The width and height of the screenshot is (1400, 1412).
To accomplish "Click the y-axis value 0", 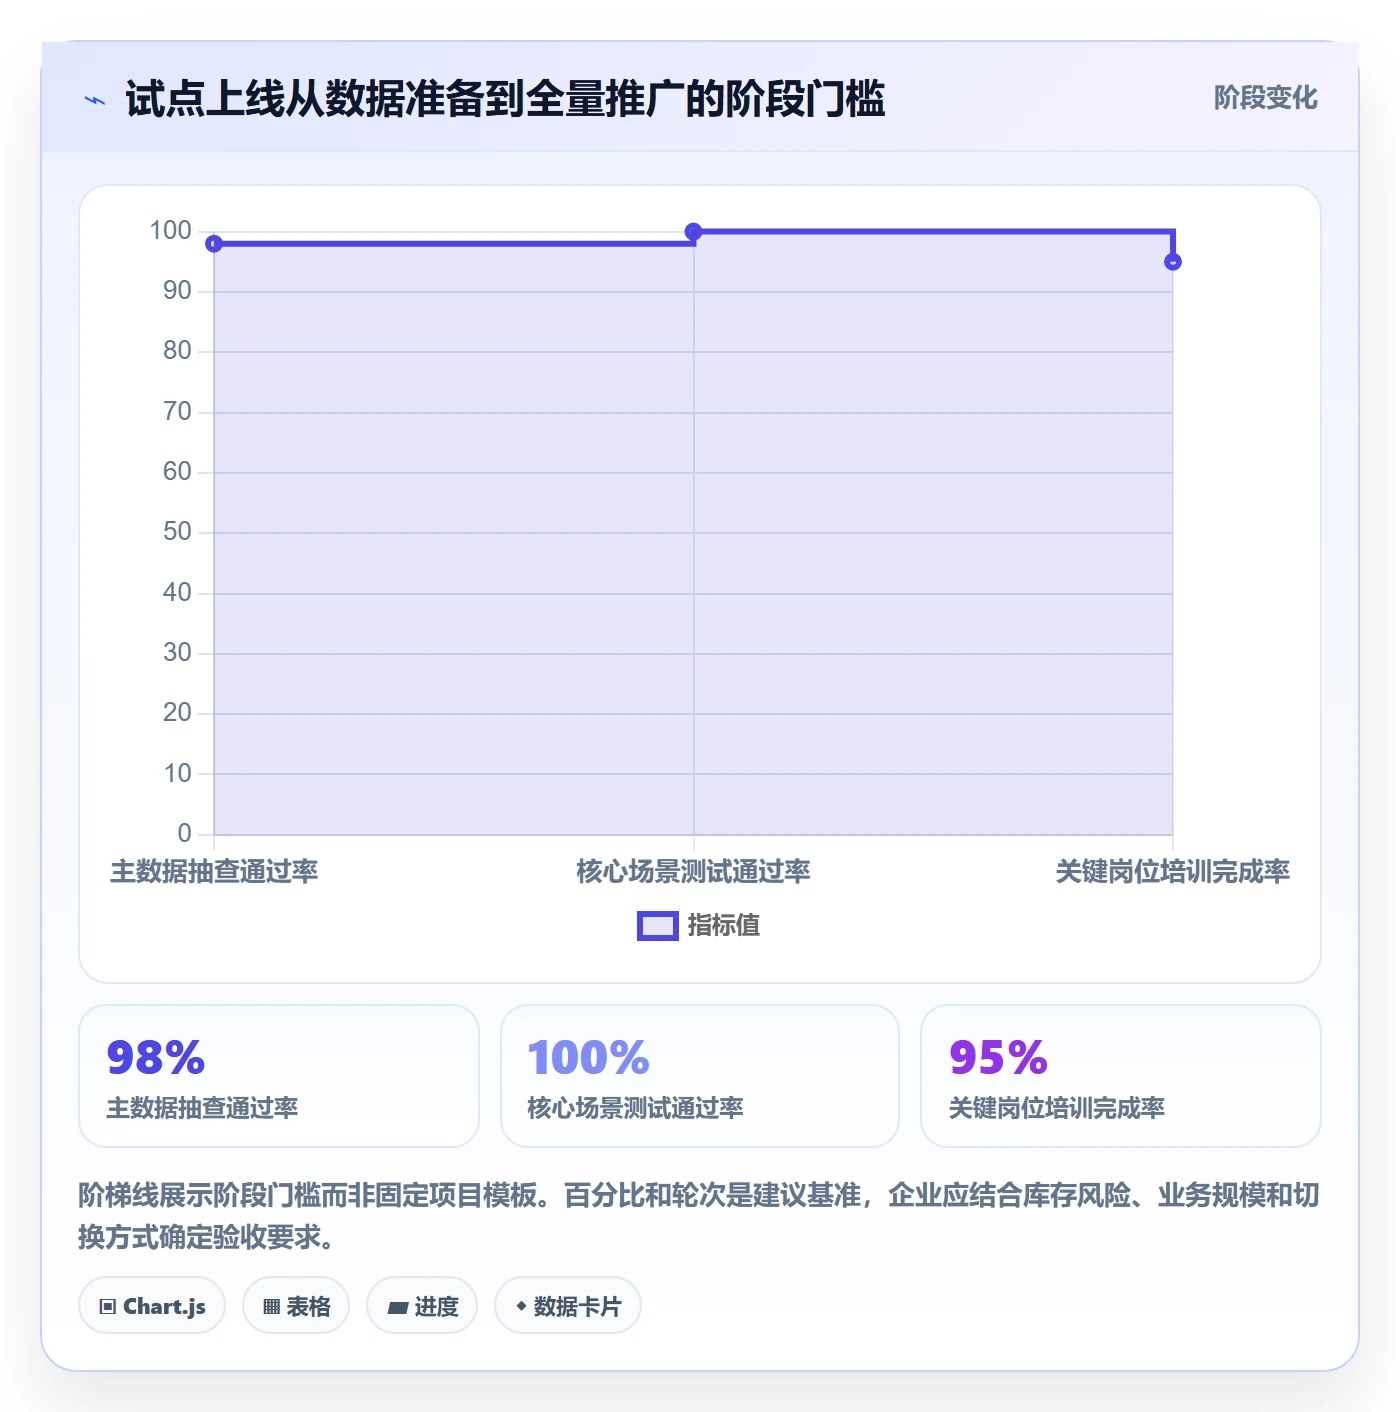I will [x=184, y=833].
